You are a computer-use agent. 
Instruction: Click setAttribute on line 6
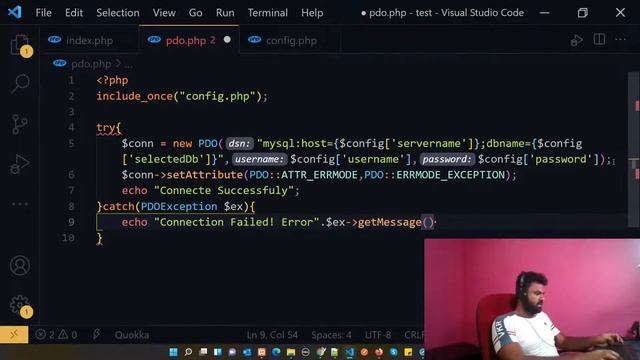coord(205,175)
